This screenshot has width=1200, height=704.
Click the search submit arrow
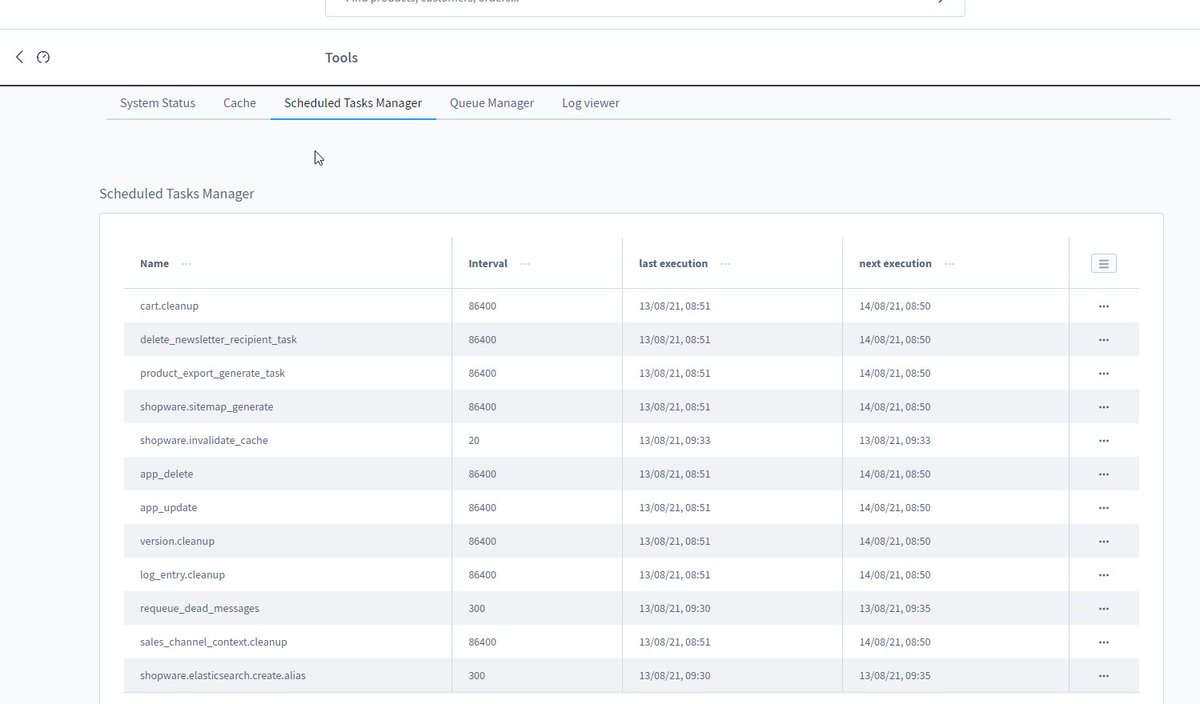pyautogui.click(x=938, y=3)
